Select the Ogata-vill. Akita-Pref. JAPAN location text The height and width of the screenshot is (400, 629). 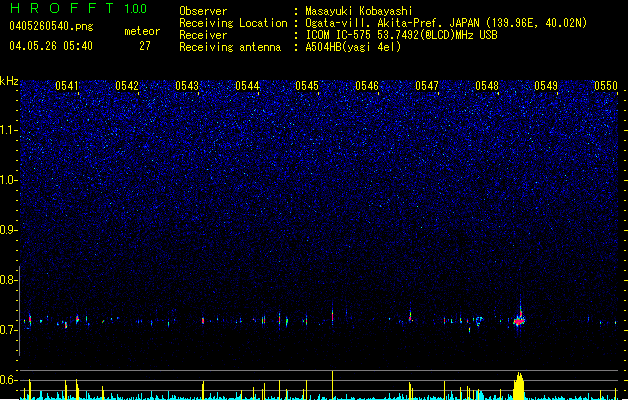click(446, 23)
